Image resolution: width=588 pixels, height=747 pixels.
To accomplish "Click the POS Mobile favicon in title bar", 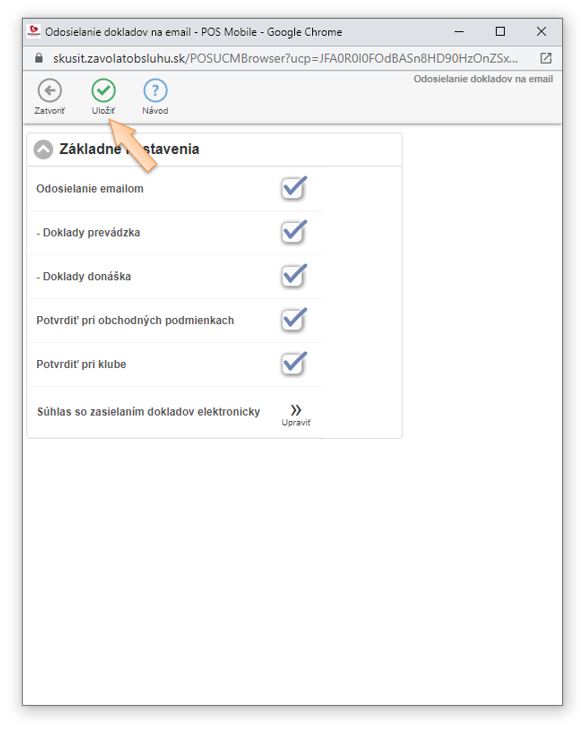I will pyautogui.click(x=34, y=31).
